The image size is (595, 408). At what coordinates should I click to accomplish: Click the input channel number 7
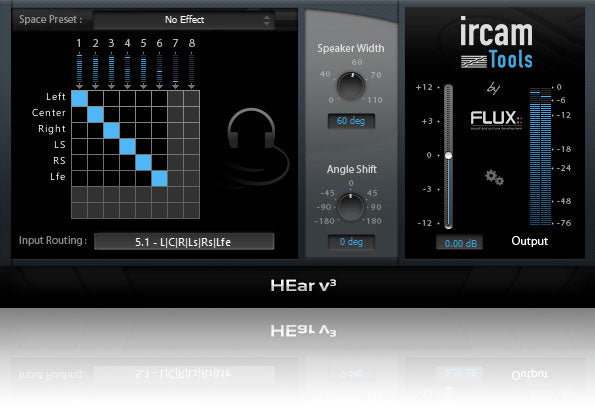(x=175, y=43)
